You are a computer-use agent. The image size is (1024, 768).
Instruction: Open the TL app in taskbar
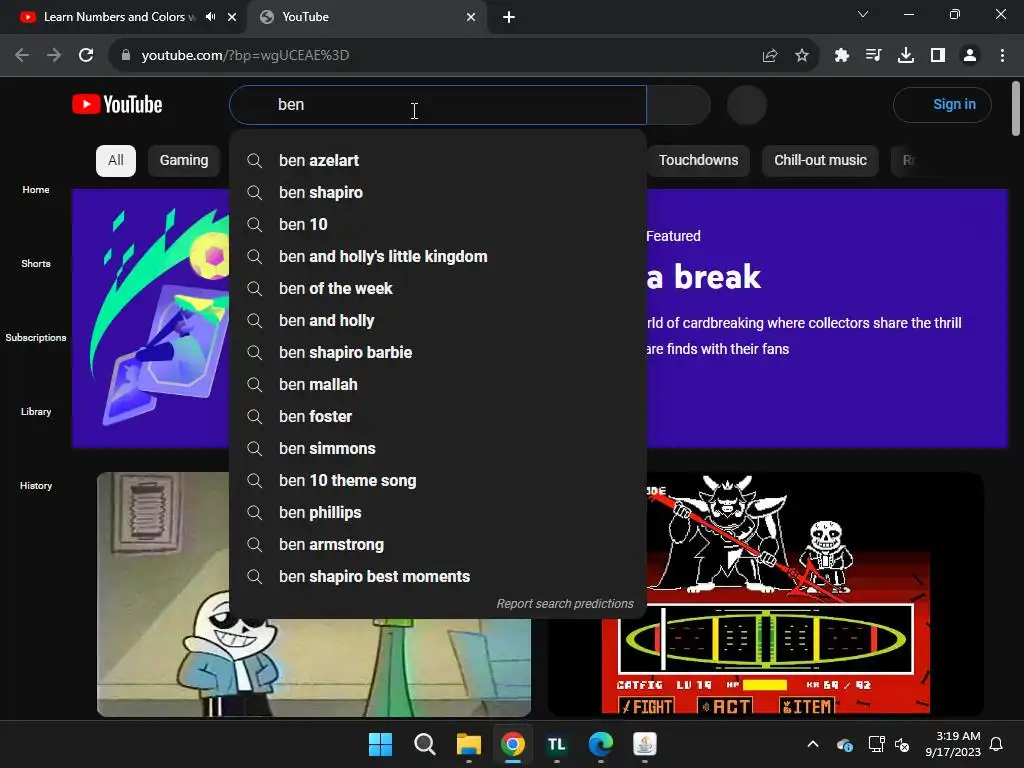556,744
